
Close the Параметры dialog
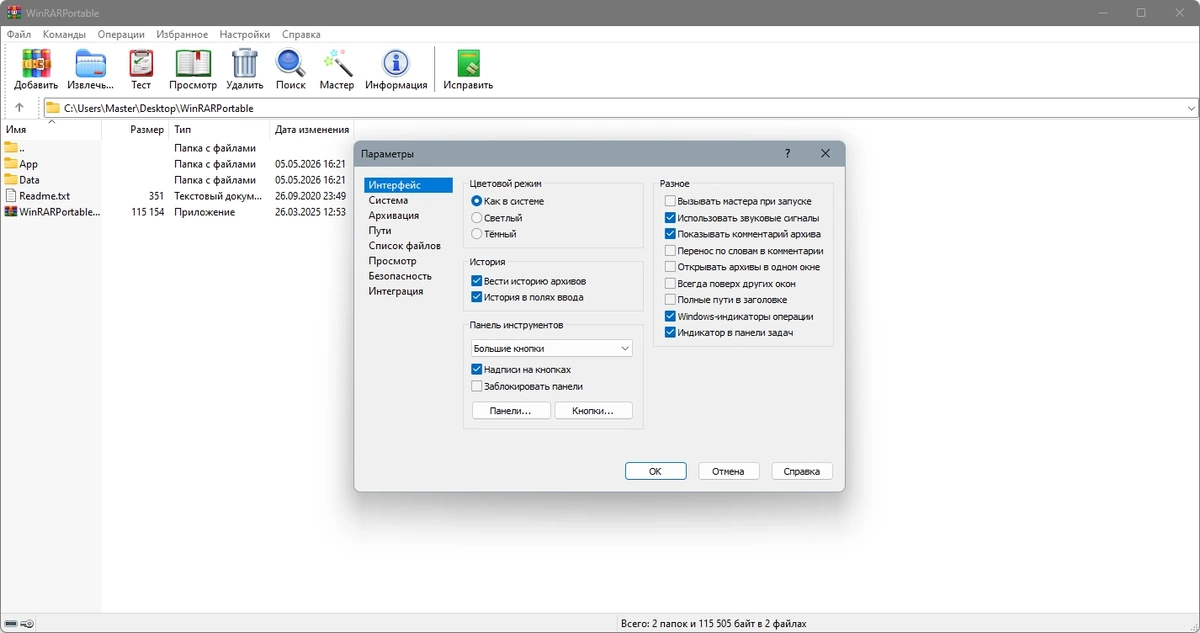click(825, 154)
